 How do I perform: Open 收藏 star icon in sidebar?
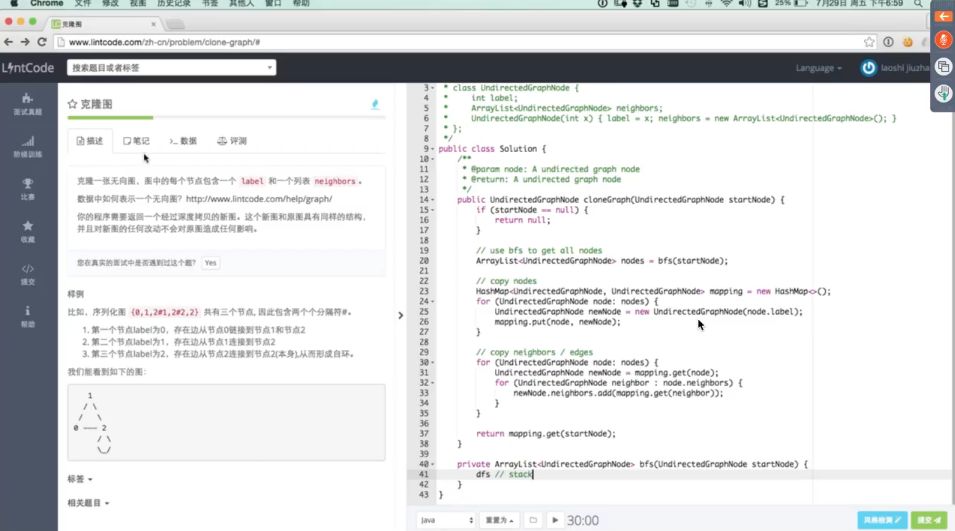[27, 231]
